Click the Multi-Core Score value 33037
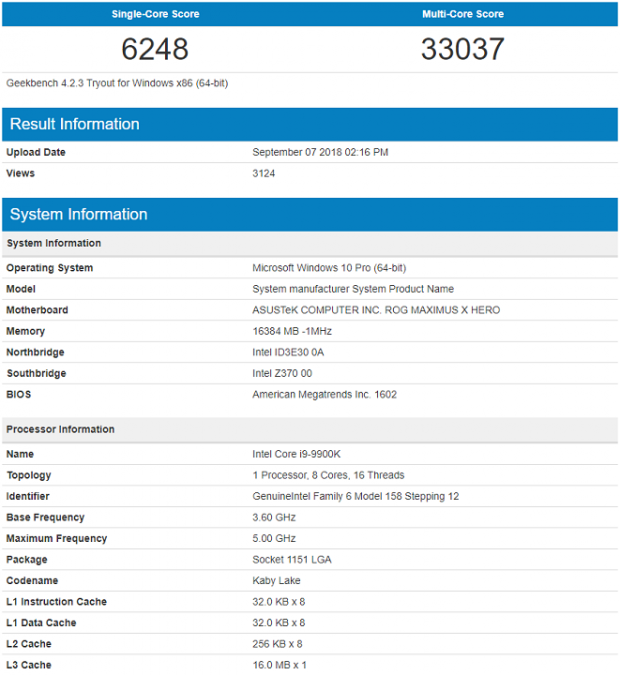Screen dimensions: 620x675 click(463, 49)
